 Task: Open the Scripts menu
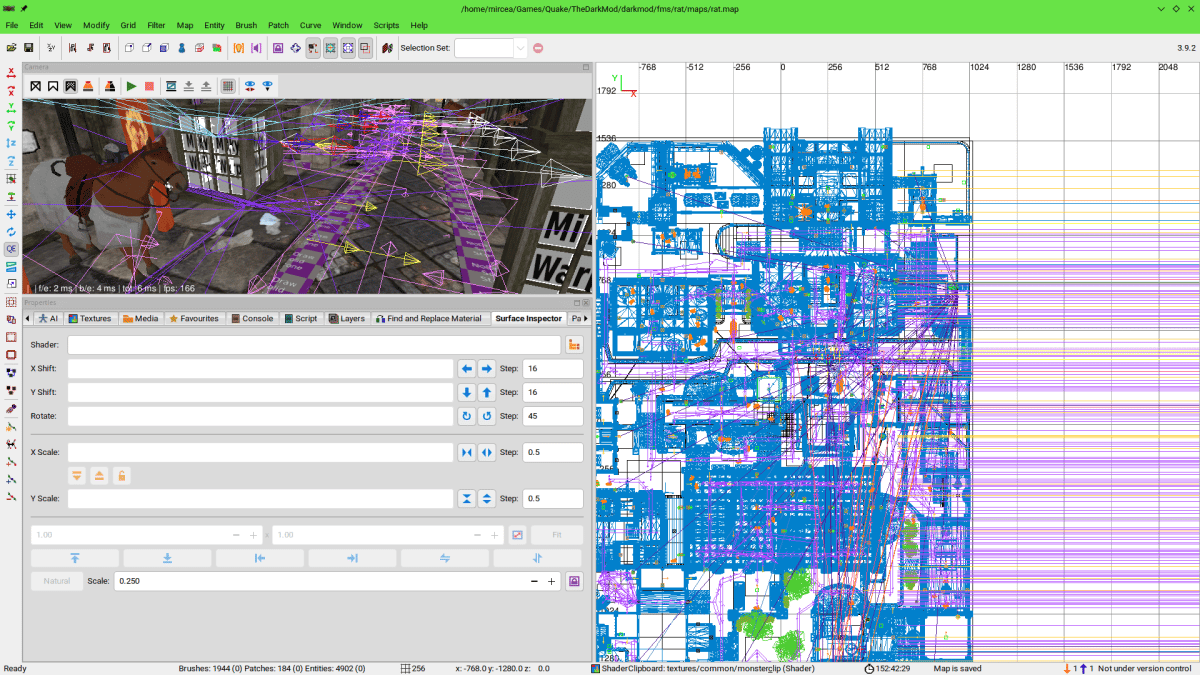click(x=386, y=25)
